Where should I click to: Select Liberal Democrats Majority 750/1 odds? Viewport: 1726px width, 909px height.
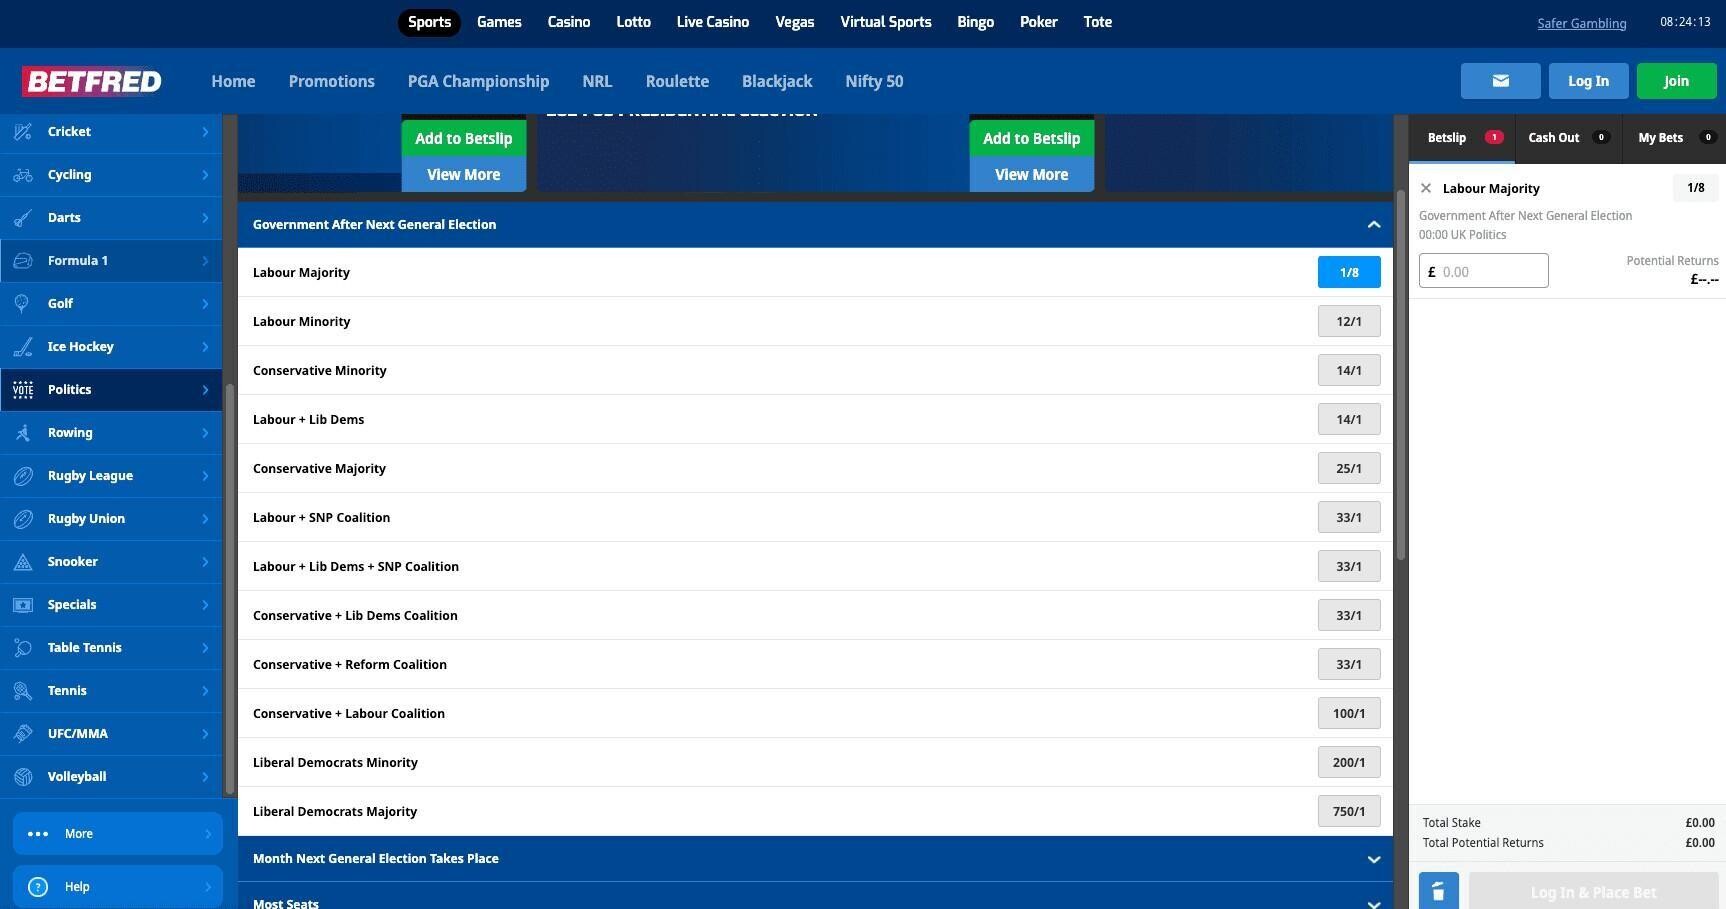click(1349, 811)
